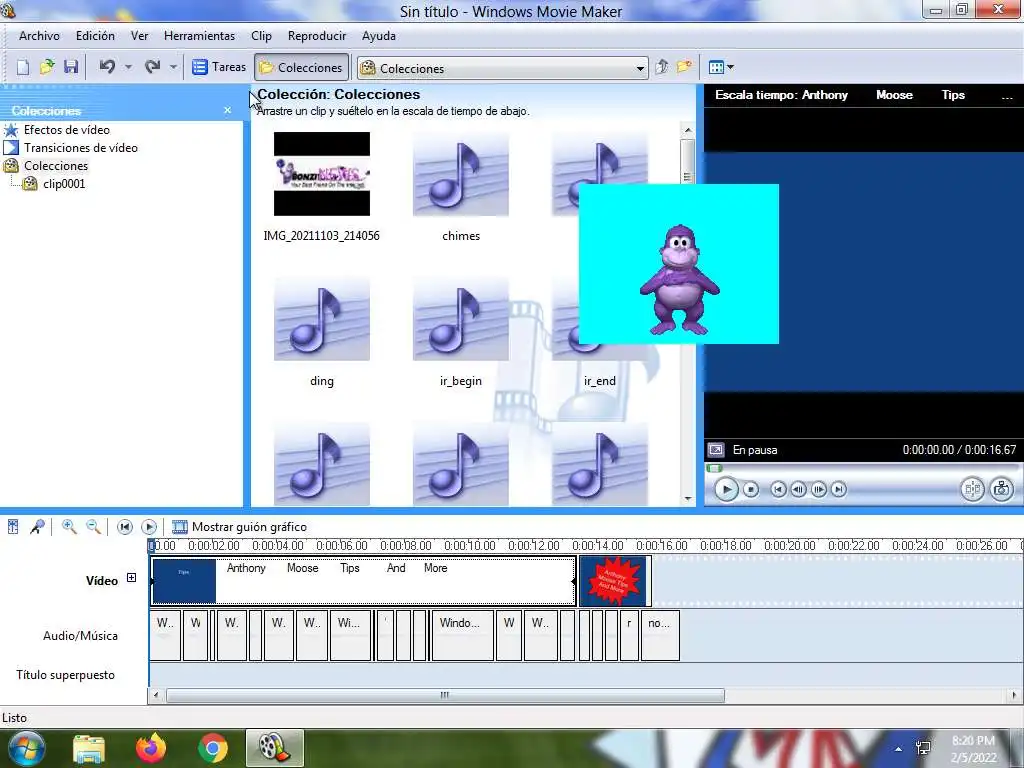This screenshot has height=768, width=1024.
Task: Undo the last action
Action: [x=107, y=67]
